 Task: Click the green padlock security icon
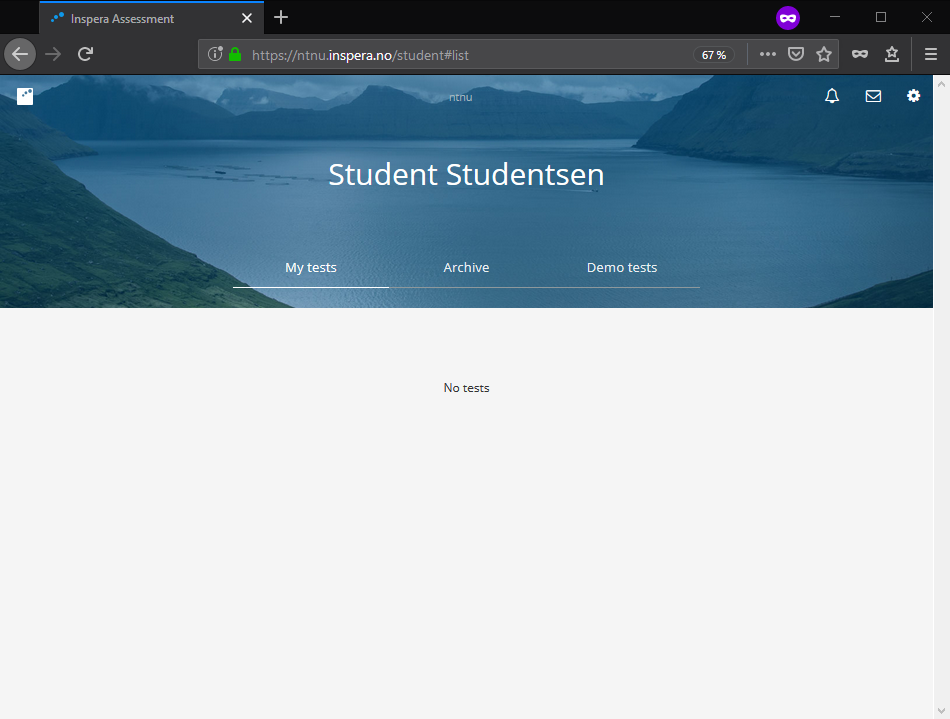point(235,54)
